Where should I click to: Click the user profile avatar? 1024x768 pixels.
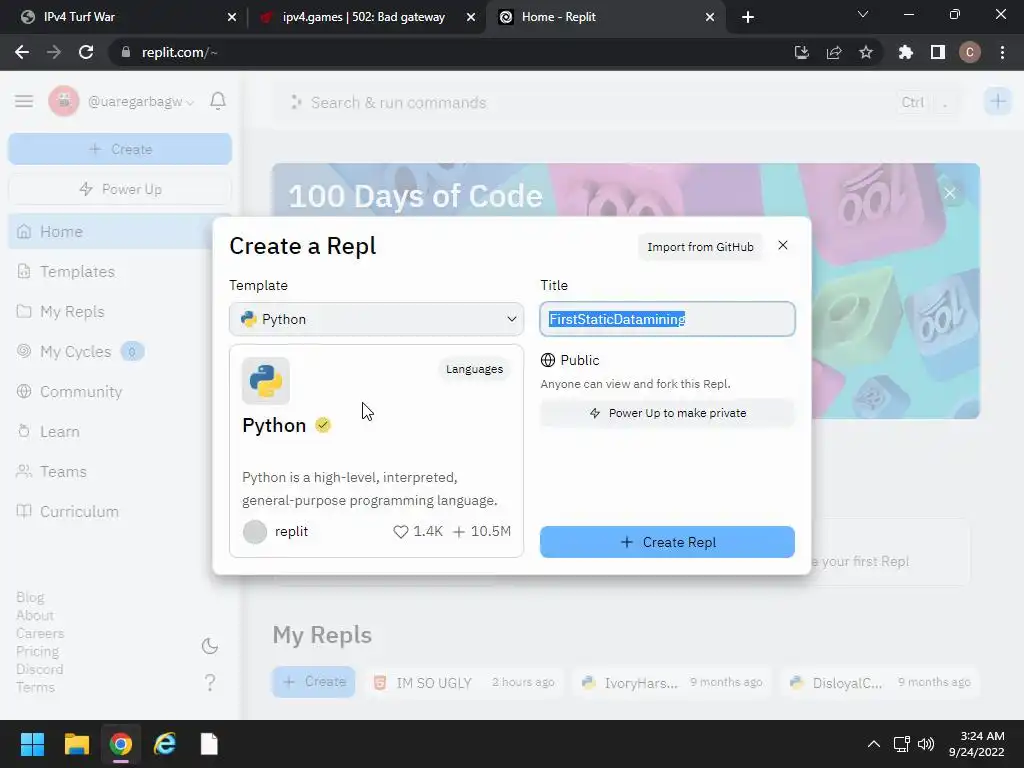64,101
